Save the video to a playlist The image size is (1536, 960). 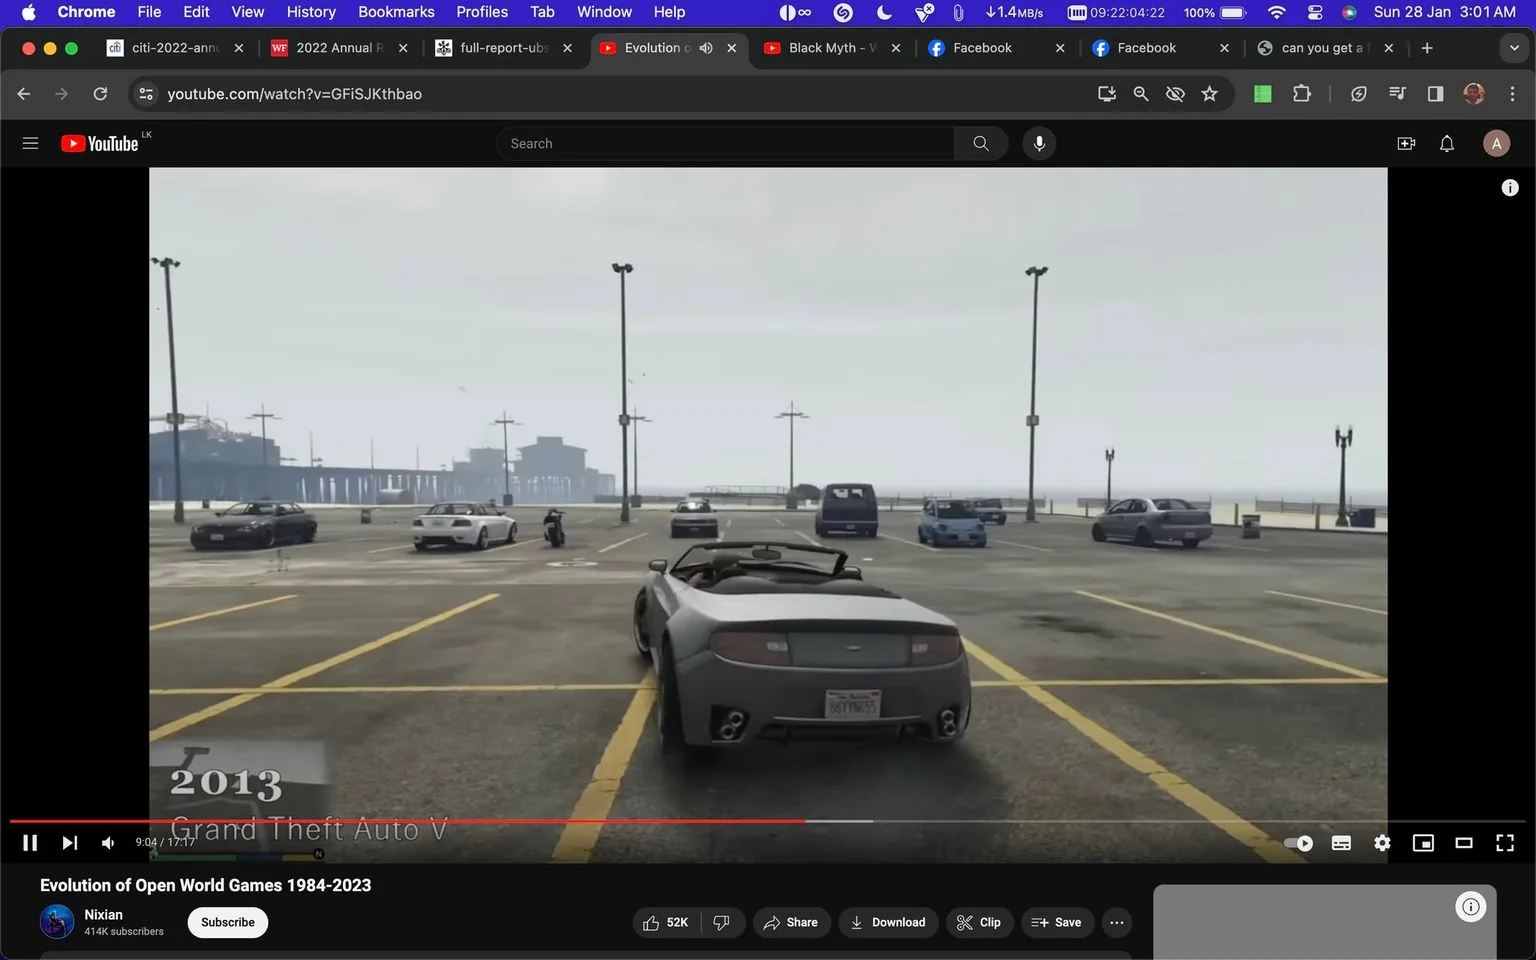[x=1056, y=922]
